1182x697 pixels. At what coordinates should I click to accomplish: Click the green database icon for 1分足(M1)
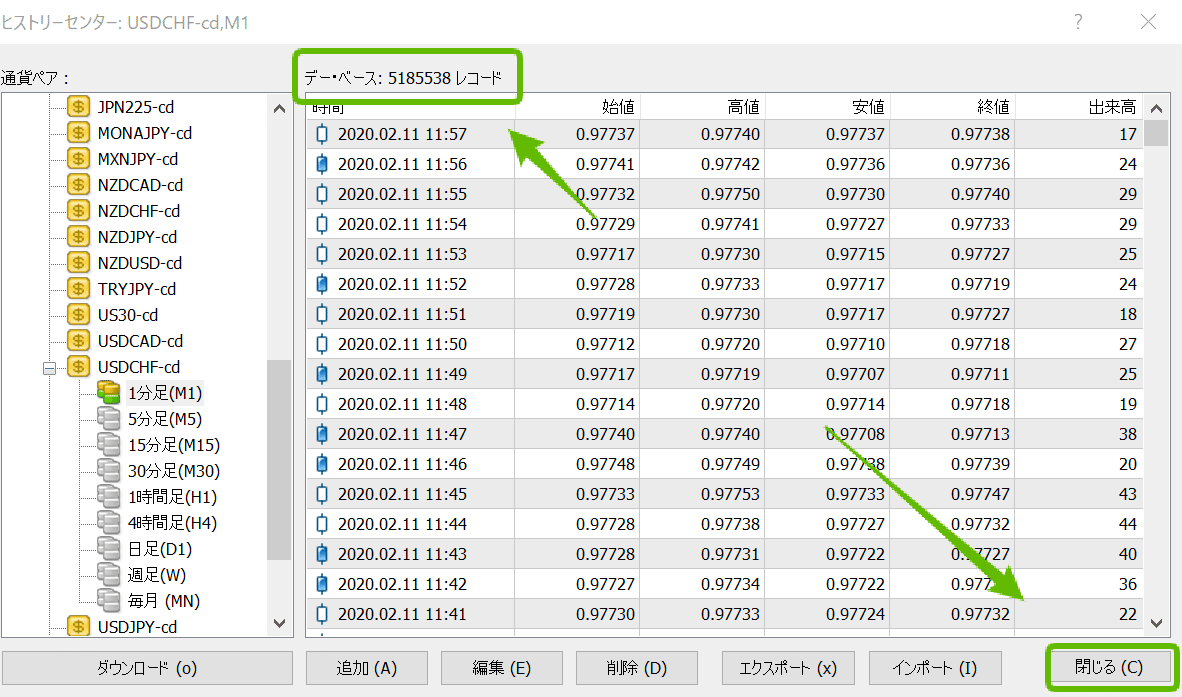(x=109, y=393)
